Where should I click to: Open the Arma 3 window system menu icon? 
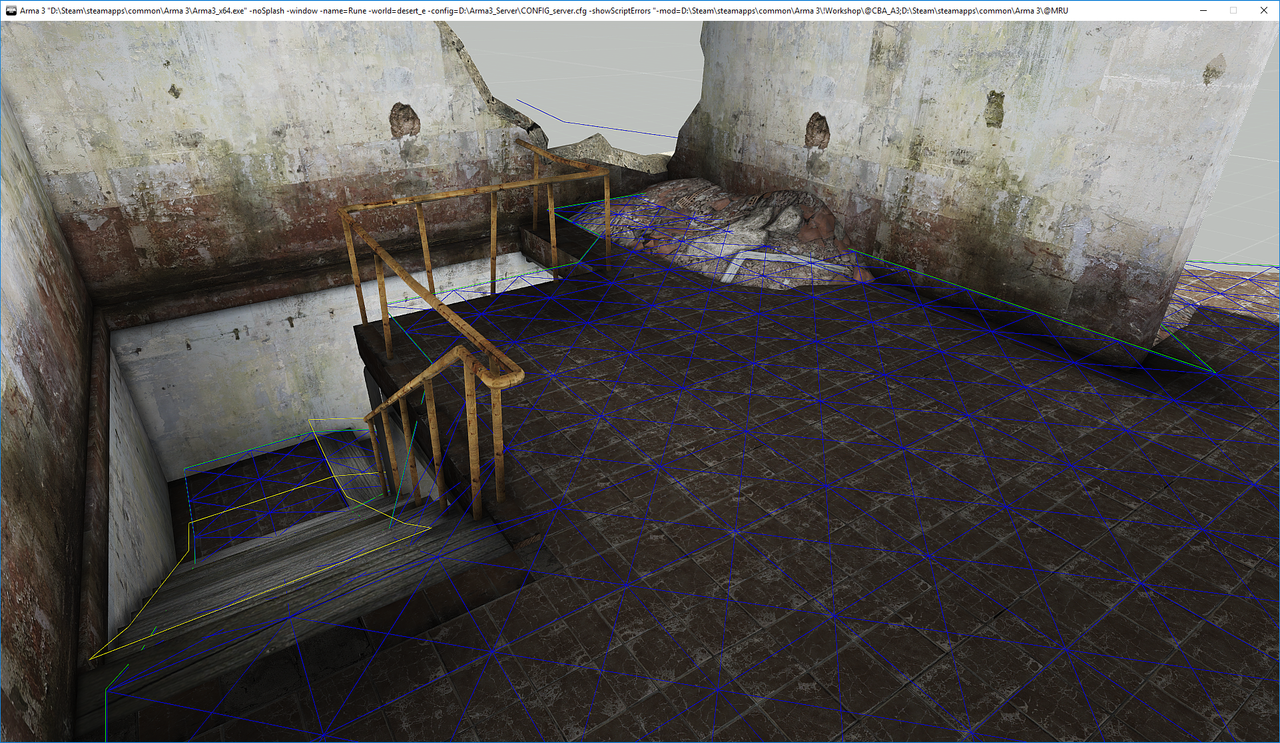point(10,10)
